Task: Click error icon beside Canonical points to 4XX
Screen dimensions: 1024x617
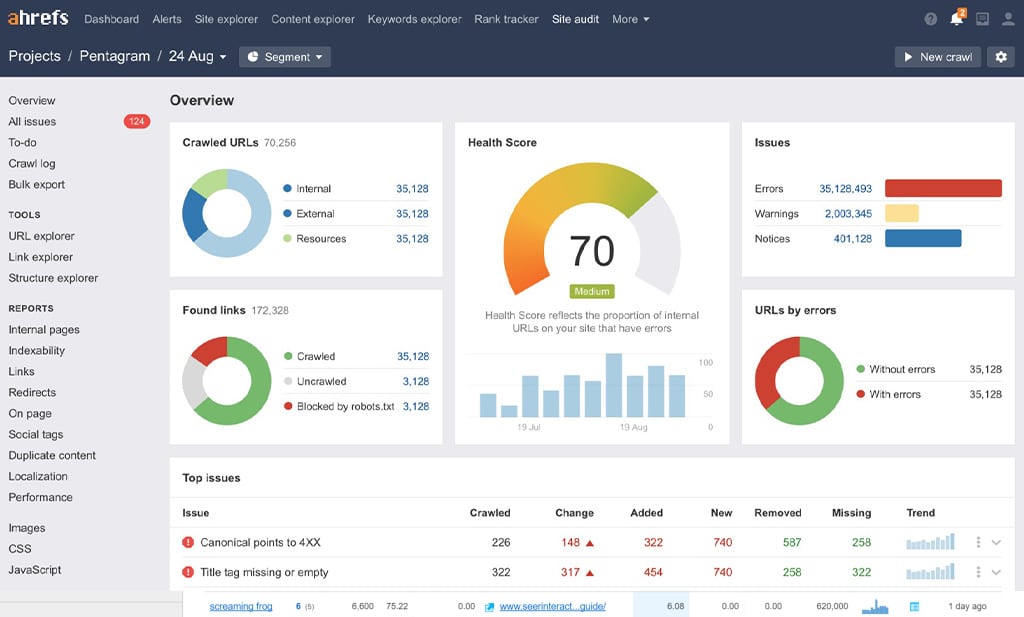Action: [x=188, y=542]
